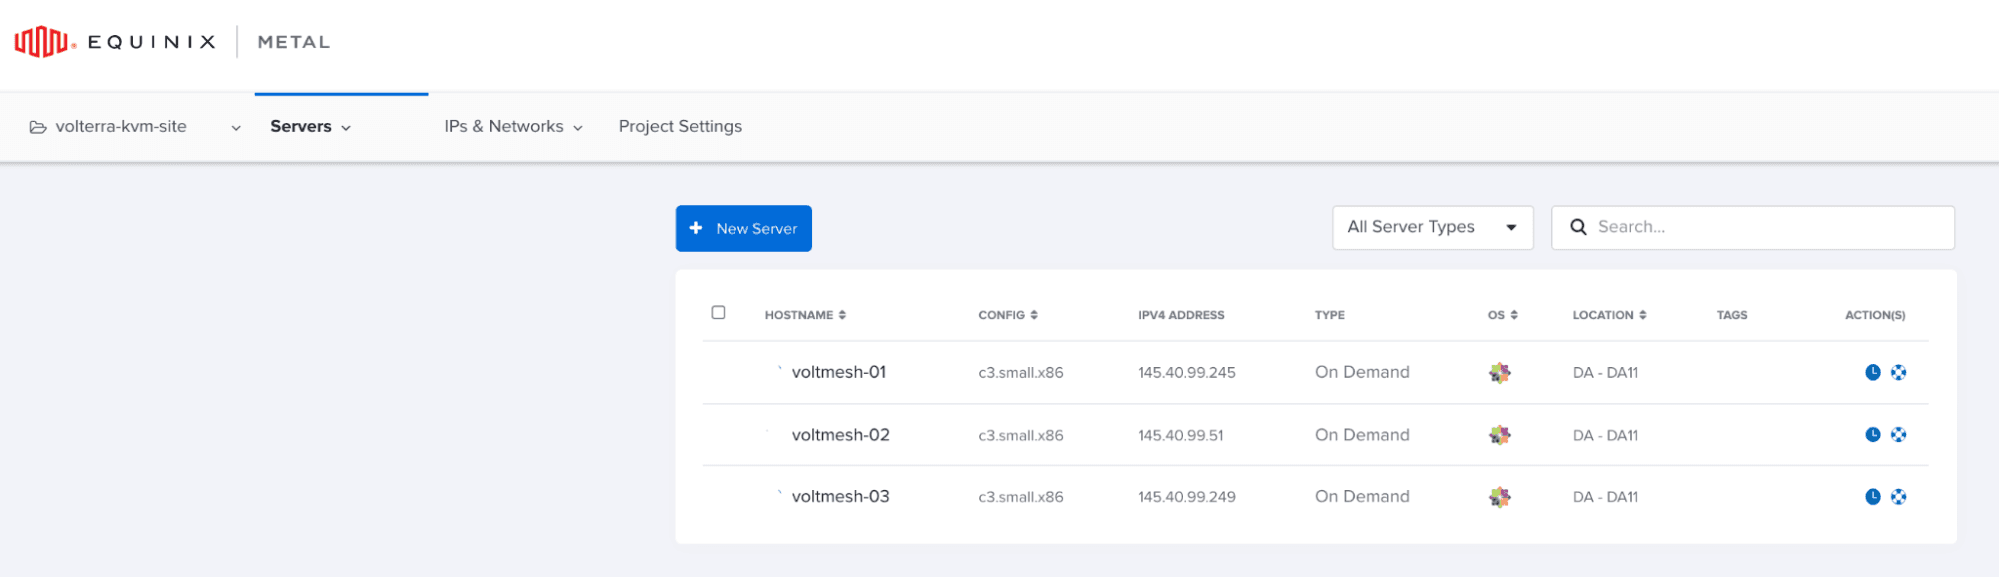Click the IPV4 ADDRESS column header
The width and height of the screenshot is (1999, 577).
pos(1181,315)
